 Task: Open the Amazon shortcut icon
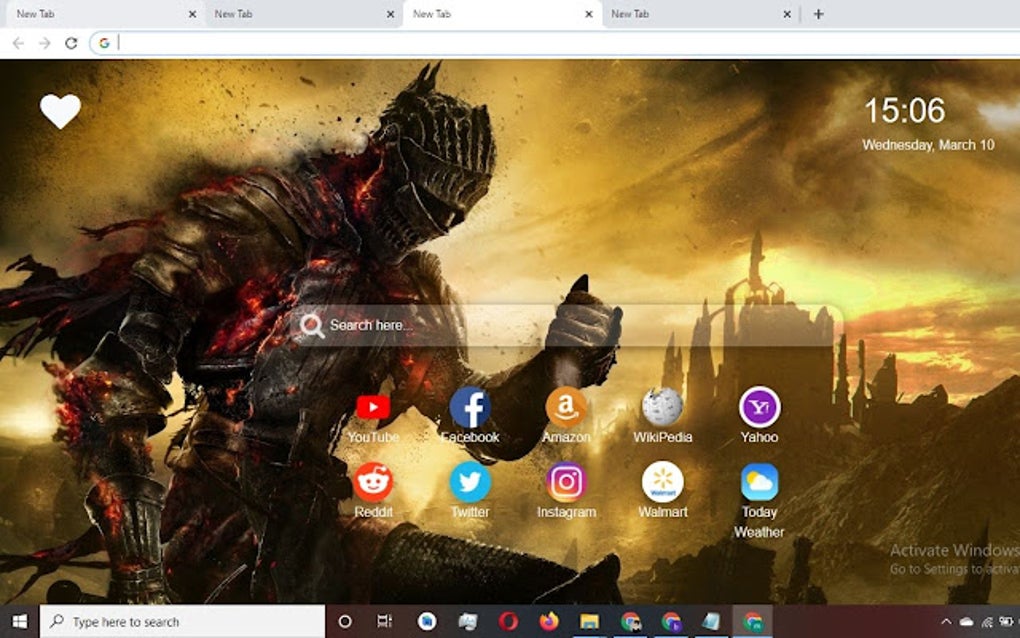tap(566, 407)
